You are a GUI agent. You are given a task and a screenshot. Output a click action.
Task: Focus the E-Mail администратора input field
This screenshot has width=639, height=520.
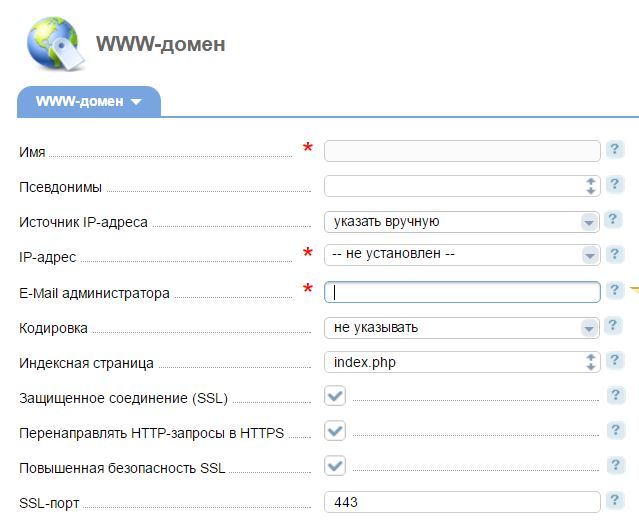tap(462, 292)
